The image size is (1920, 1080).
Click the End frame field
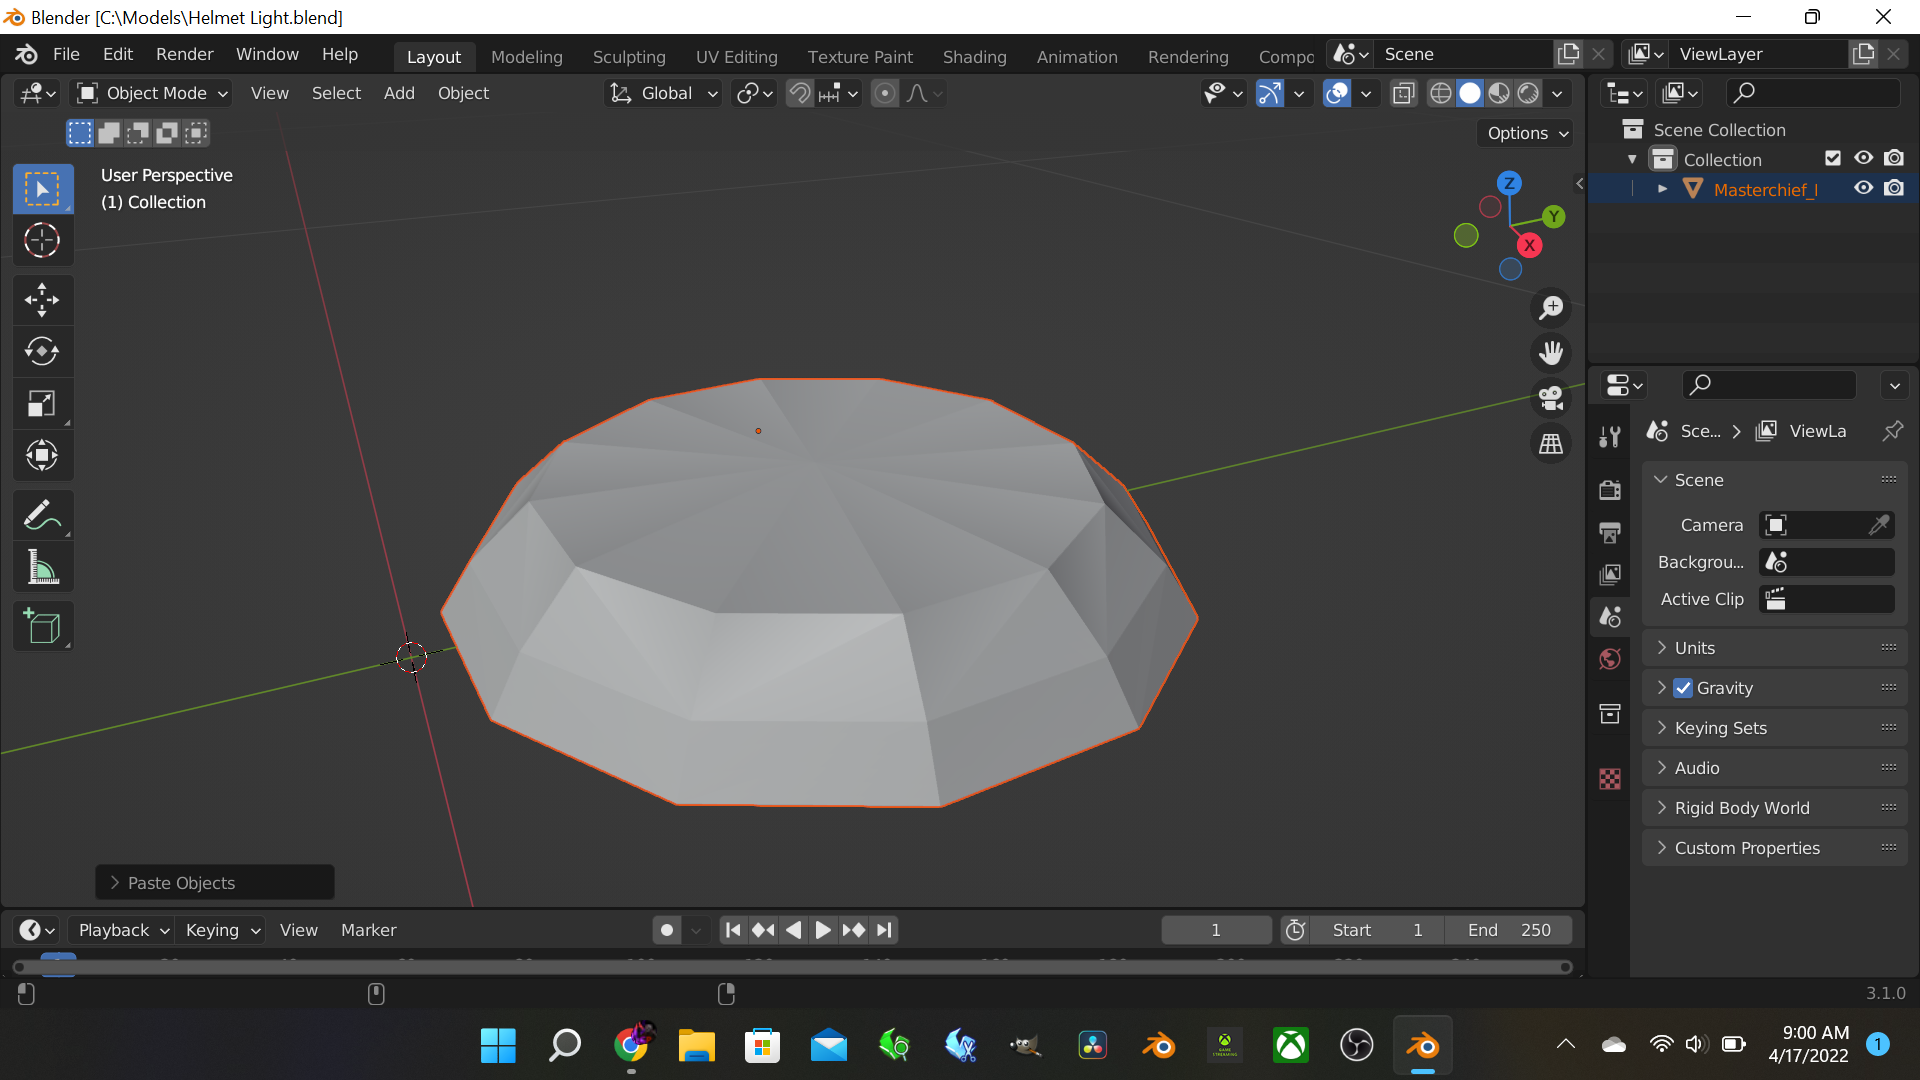click(1508, 930)
